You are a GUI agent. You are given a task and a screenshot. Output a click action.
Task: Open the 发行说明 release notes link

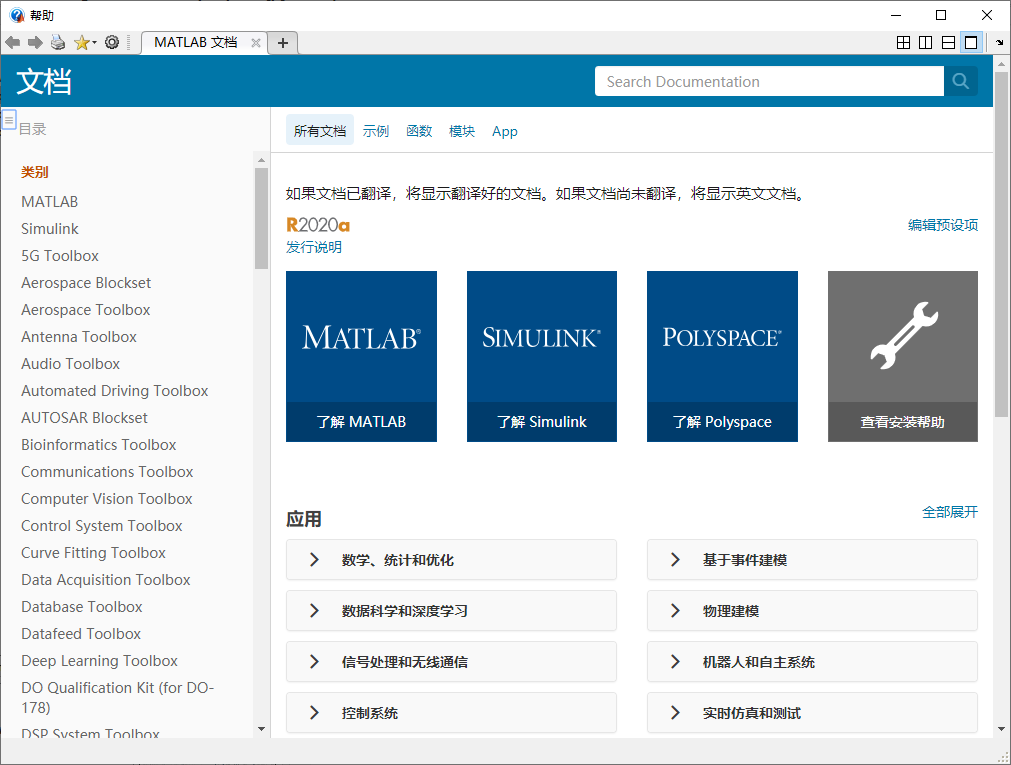coord(314,247)
